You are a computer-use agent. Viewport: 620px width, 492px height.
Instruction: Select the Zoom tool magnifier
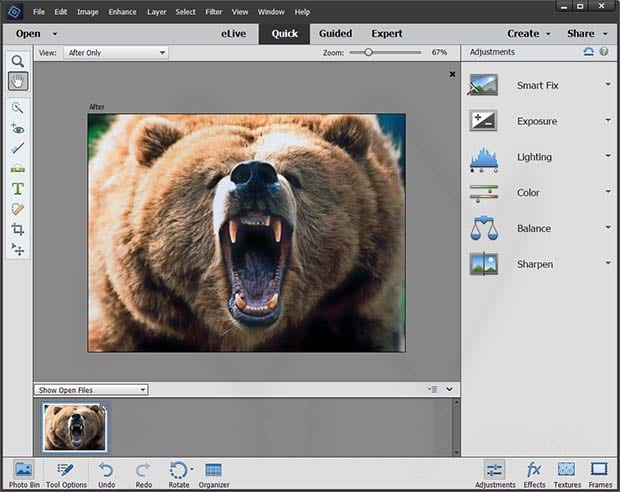pyautogui.click(x=18, y=61)
